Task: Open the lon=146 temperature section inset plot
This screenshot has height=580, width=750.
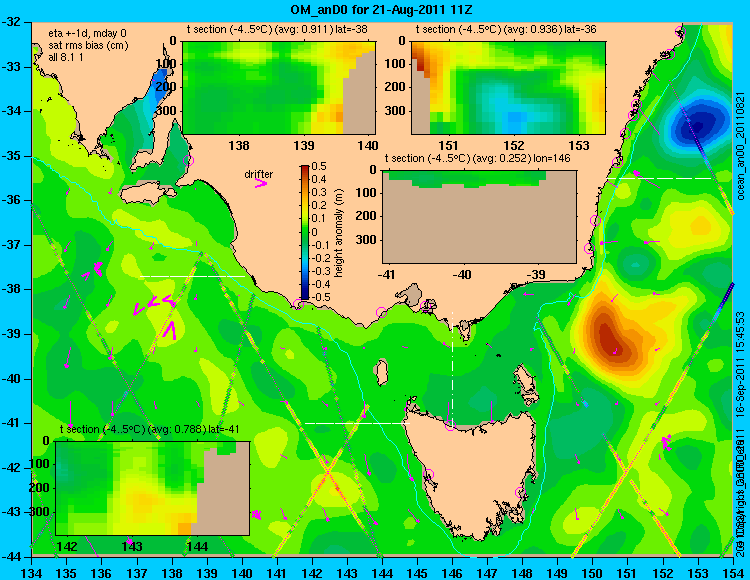Action: [x=479, y=217]
